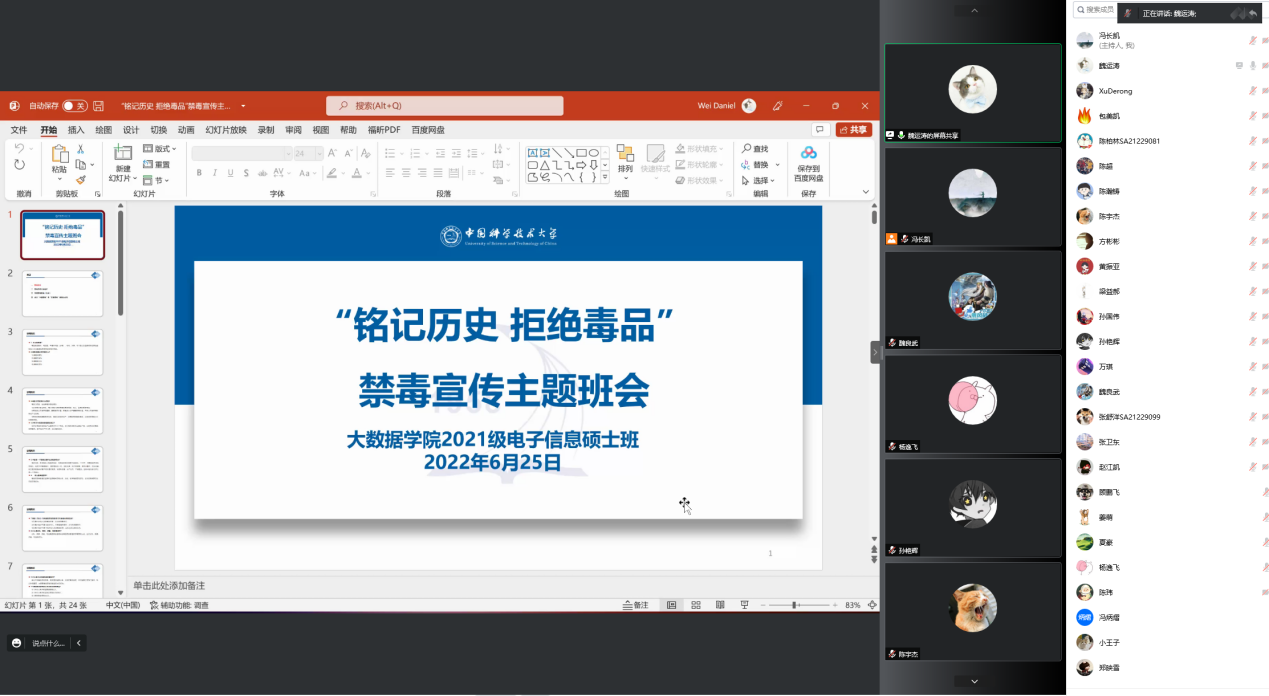Open the 文件 File menu
The image size is (1269, 696).
pos(19,130)
